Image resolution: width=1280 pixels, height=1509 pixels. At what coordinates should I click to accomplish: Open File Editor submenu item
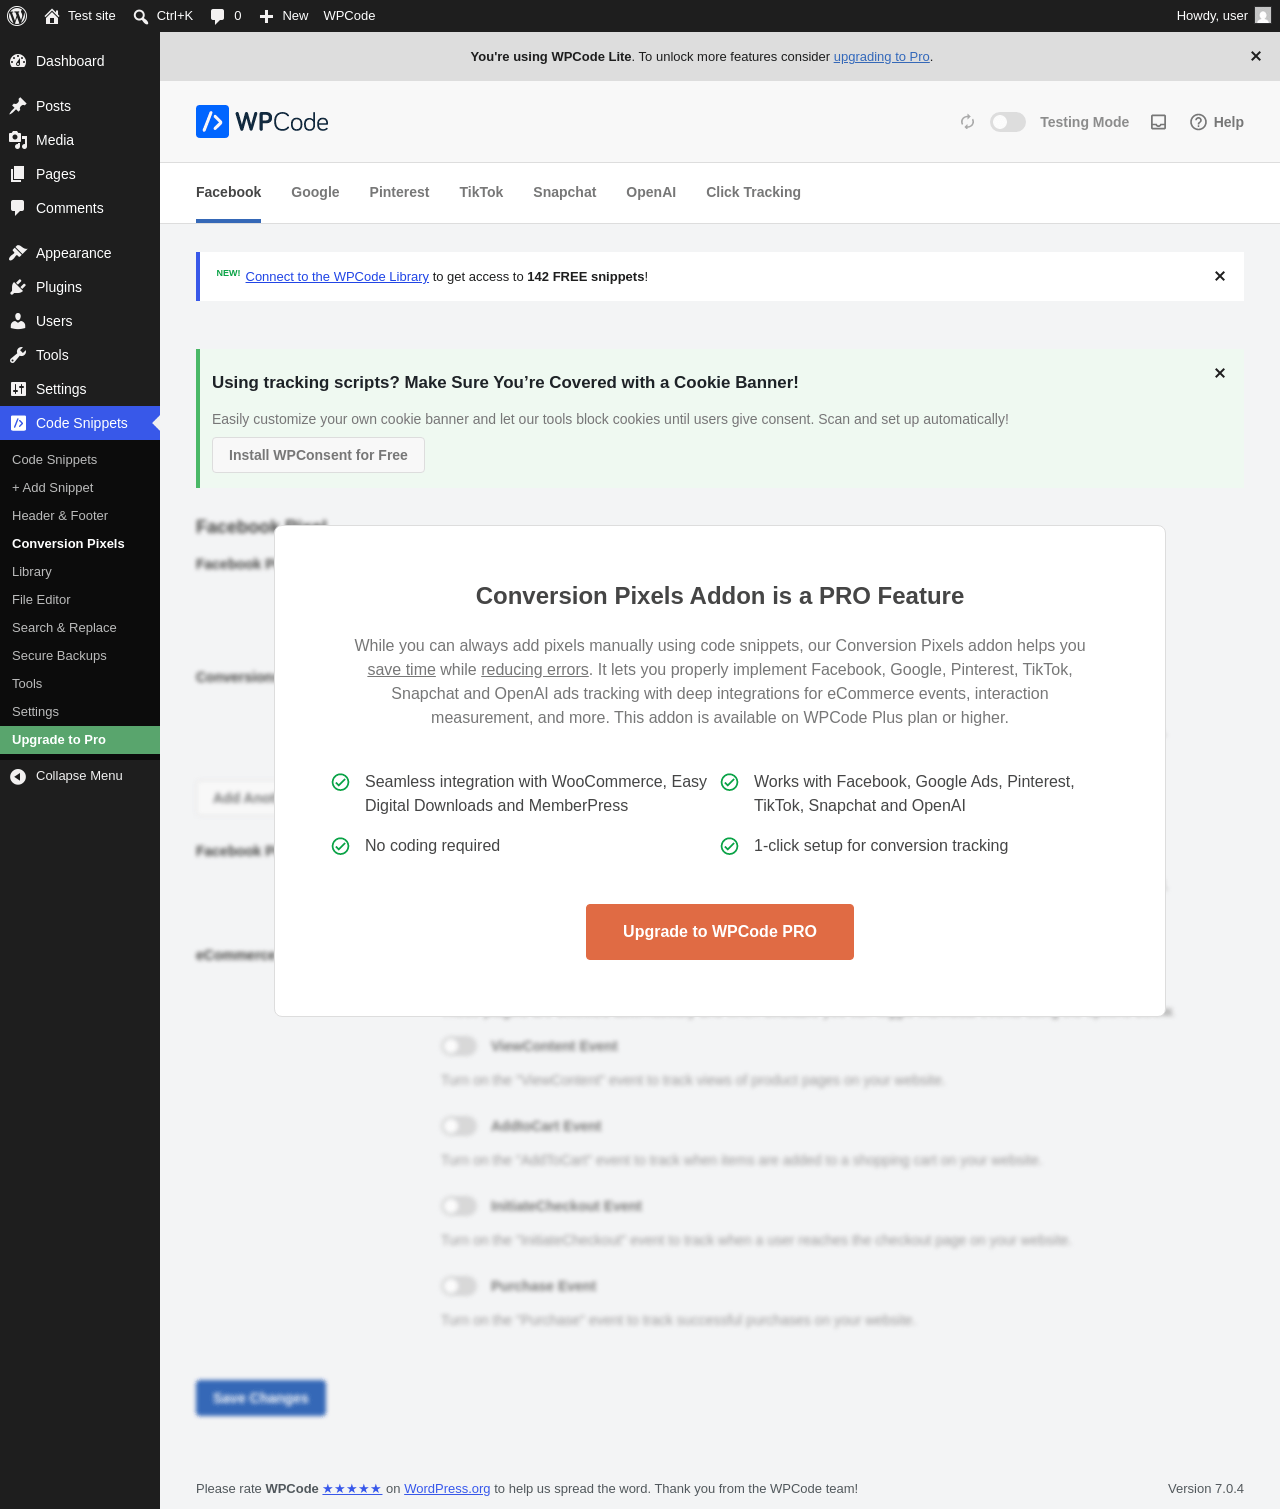(x=80, y=600)
